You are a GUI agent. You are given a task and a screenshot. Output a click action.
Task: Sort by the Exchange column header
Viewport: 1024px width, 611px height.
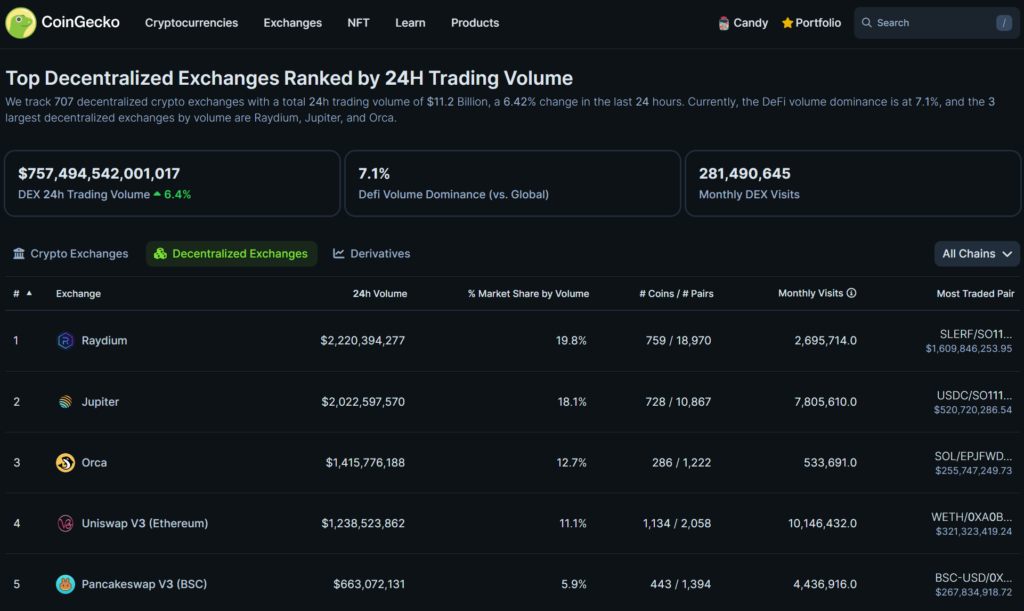78,294
